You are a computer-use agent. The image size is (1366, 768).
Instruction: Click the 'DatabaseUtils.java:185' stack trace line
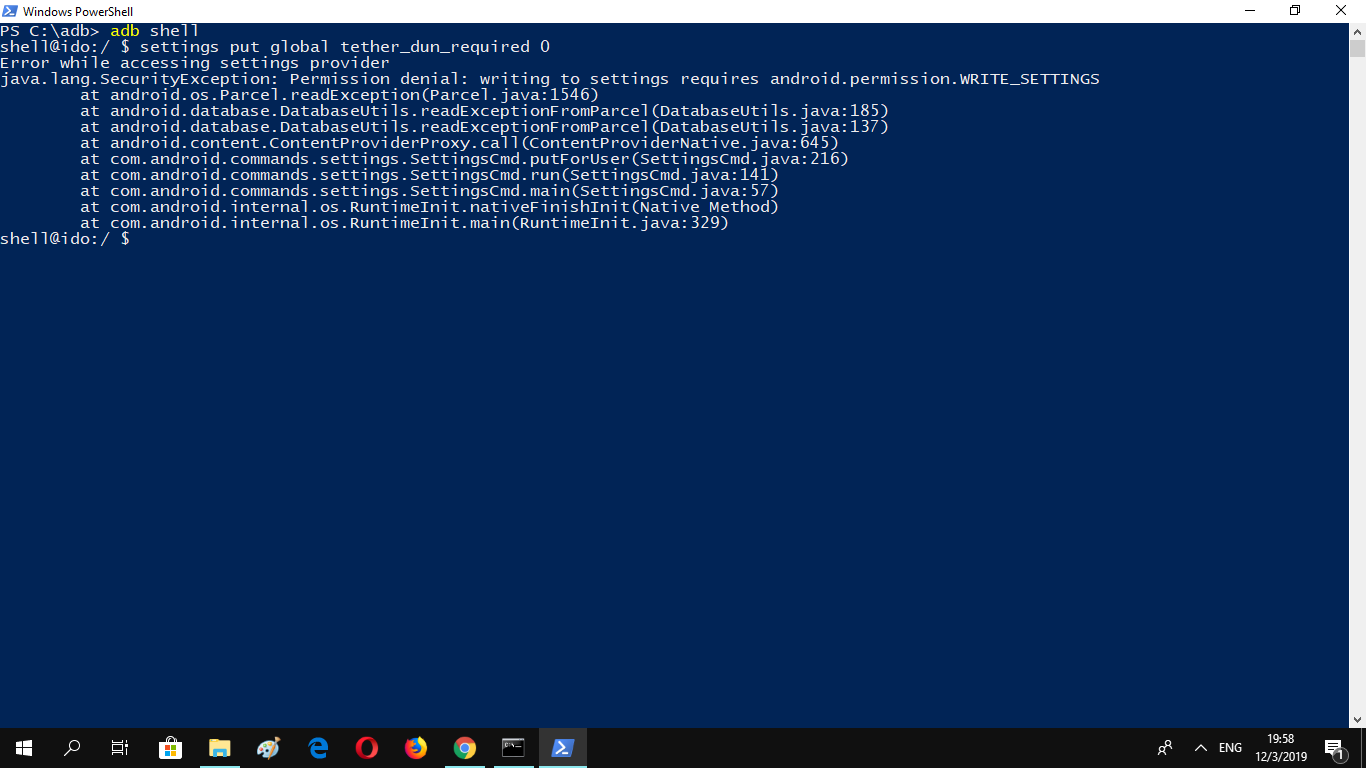(485, 111)
